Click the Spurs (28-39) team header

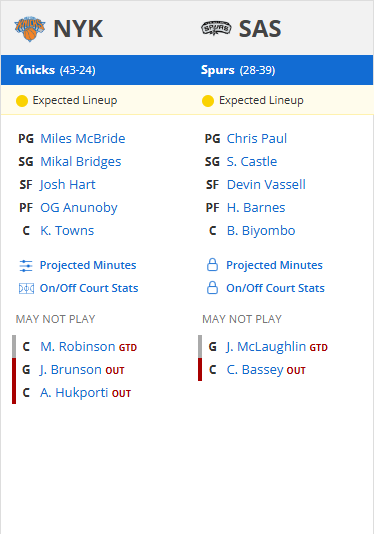tap(238, 70)
